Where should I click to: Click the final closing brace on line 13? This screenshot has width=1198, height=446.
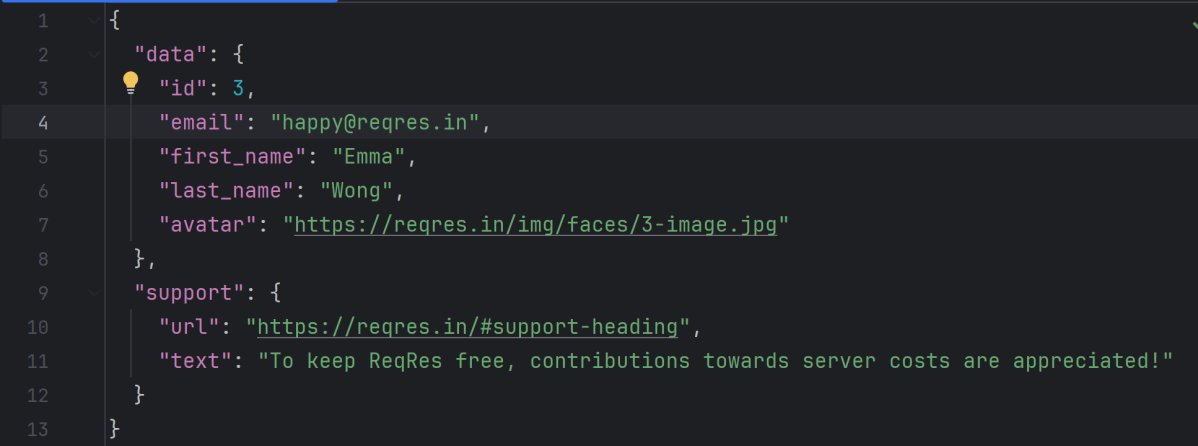tap(114, 429)
